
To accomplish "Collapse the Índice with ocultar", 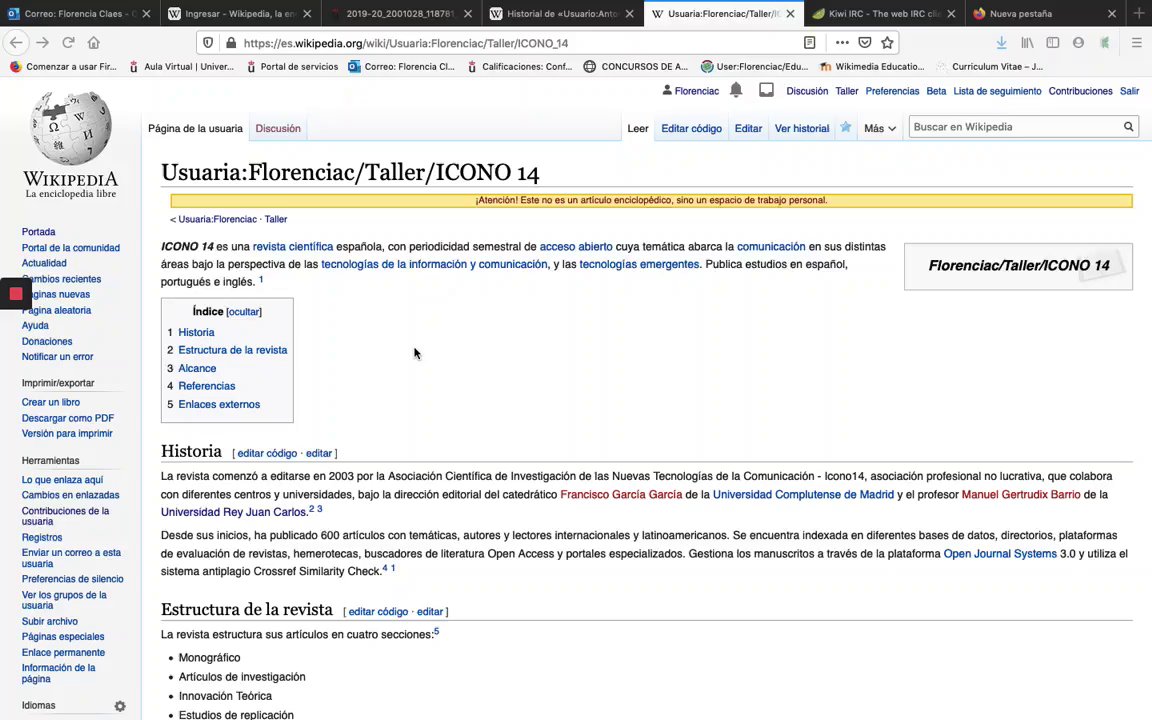I will point(244,312).
